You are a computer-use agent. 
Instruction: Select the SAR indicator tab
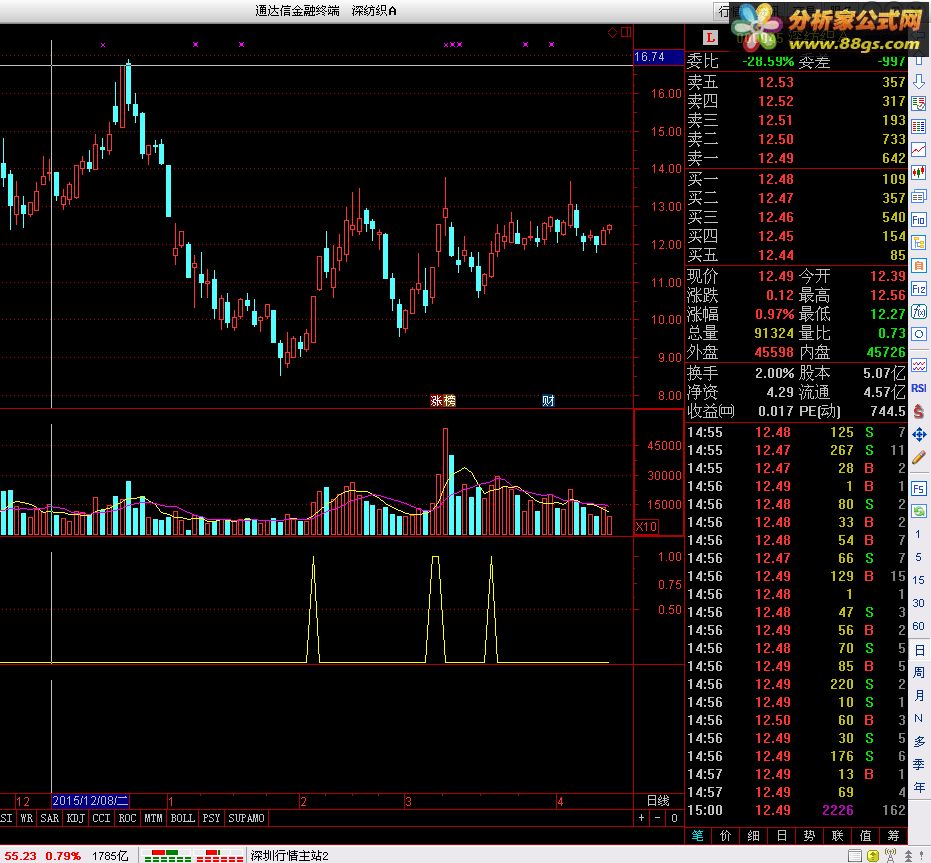(x=49, y=818)
